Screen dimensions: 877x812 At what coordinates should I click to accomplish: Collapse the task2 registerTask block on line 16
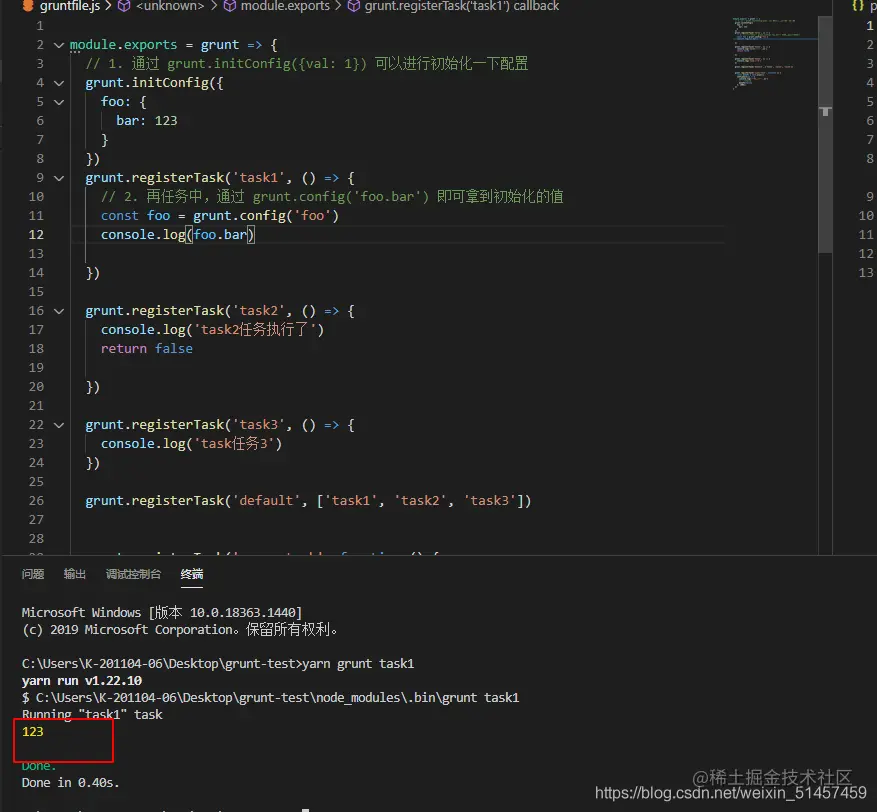coord(59,311)
